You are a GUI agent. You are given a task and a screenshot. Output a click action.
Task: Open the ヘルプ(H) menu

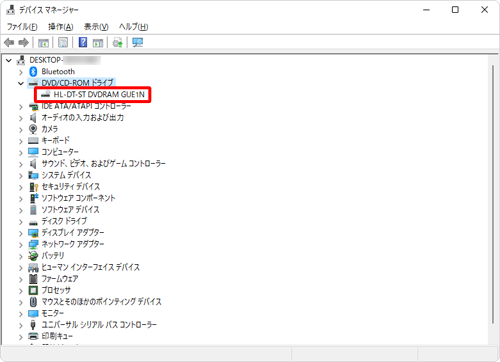(133, 27)
